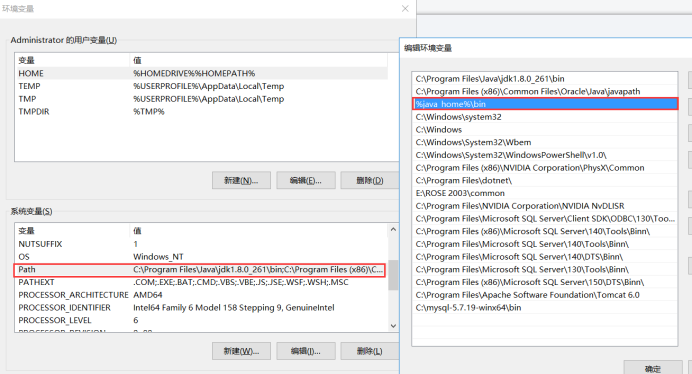Select the HOME user variable row
Screen dimensions: 692x374
(201, 73)
